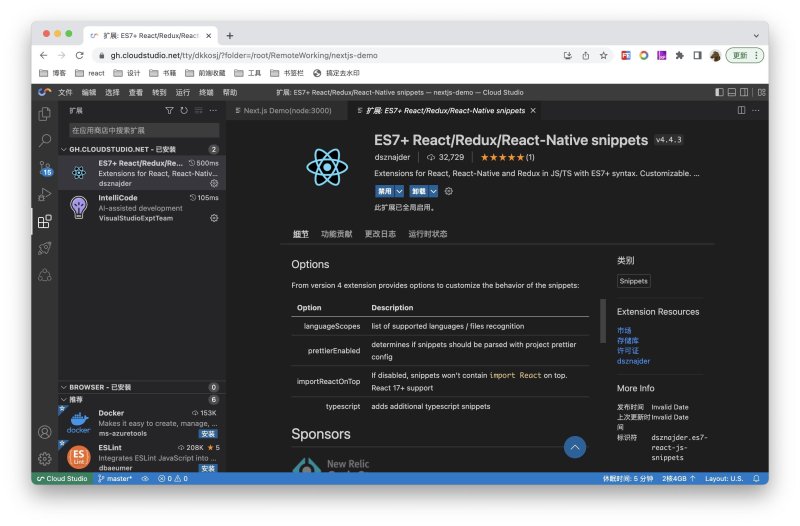Close the ES7+ snippets editor tab
The image size is (800, 526).
coord(533,111)
